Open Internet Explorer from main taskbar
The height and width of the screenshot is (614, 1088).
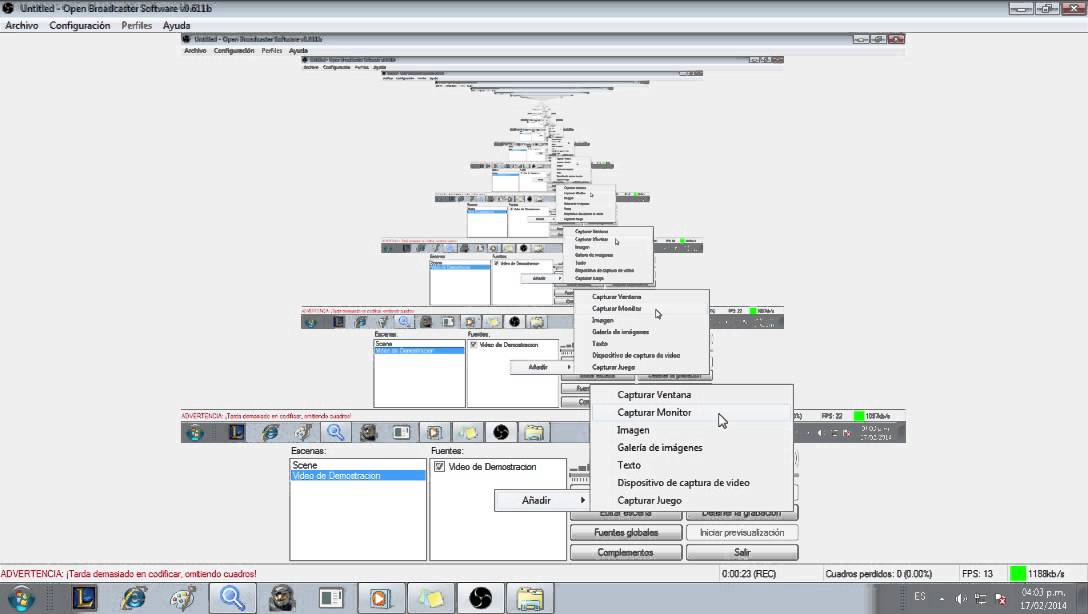133,598
